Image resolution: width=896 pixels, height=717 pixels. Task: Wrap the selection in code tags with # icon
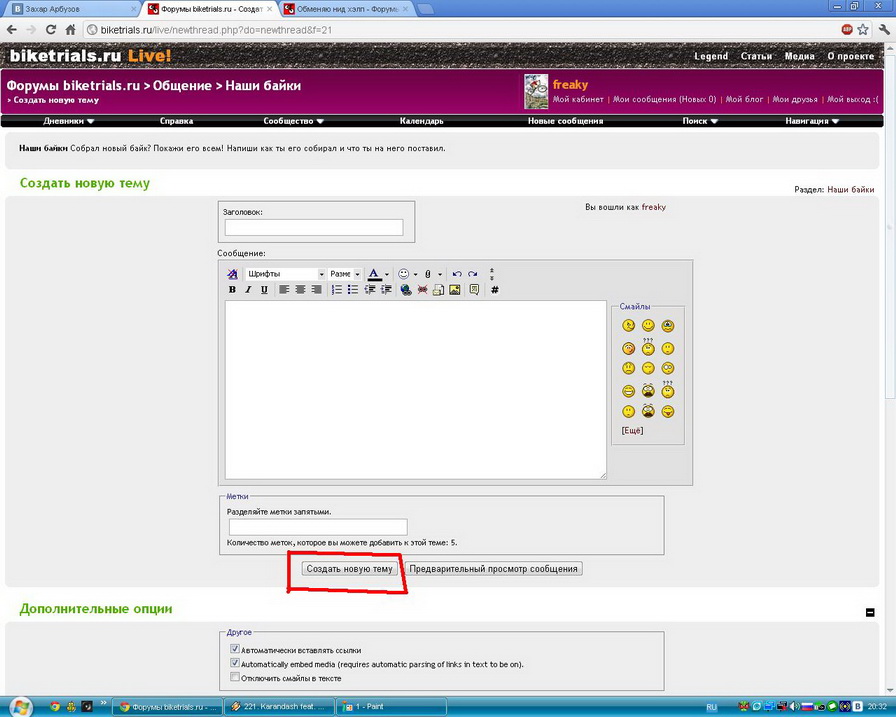[x=495, y=290]
